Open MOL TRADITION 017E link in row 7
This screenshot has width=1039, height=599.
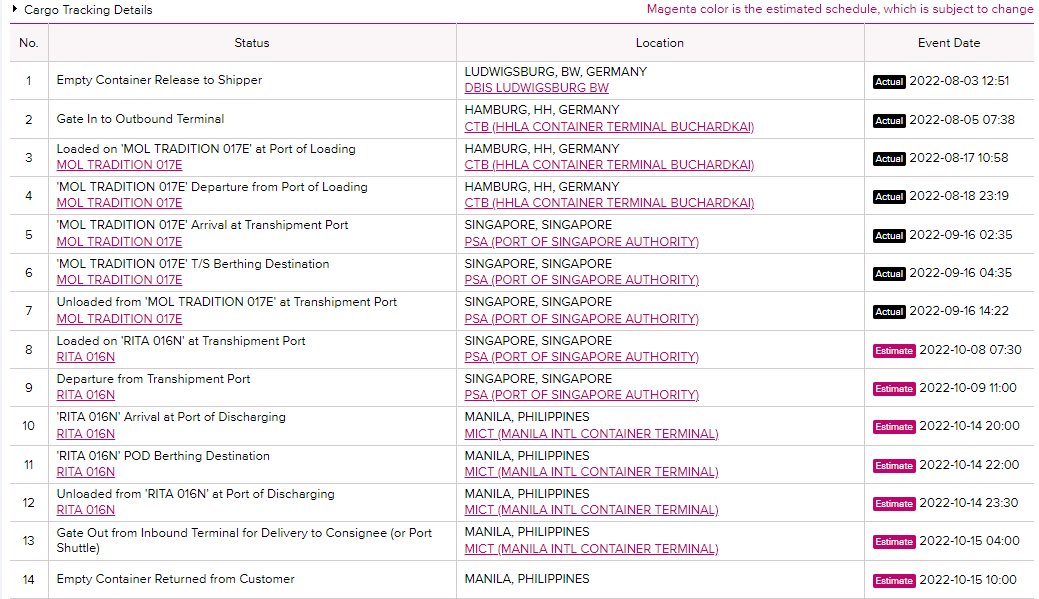[x=119, y=318]
